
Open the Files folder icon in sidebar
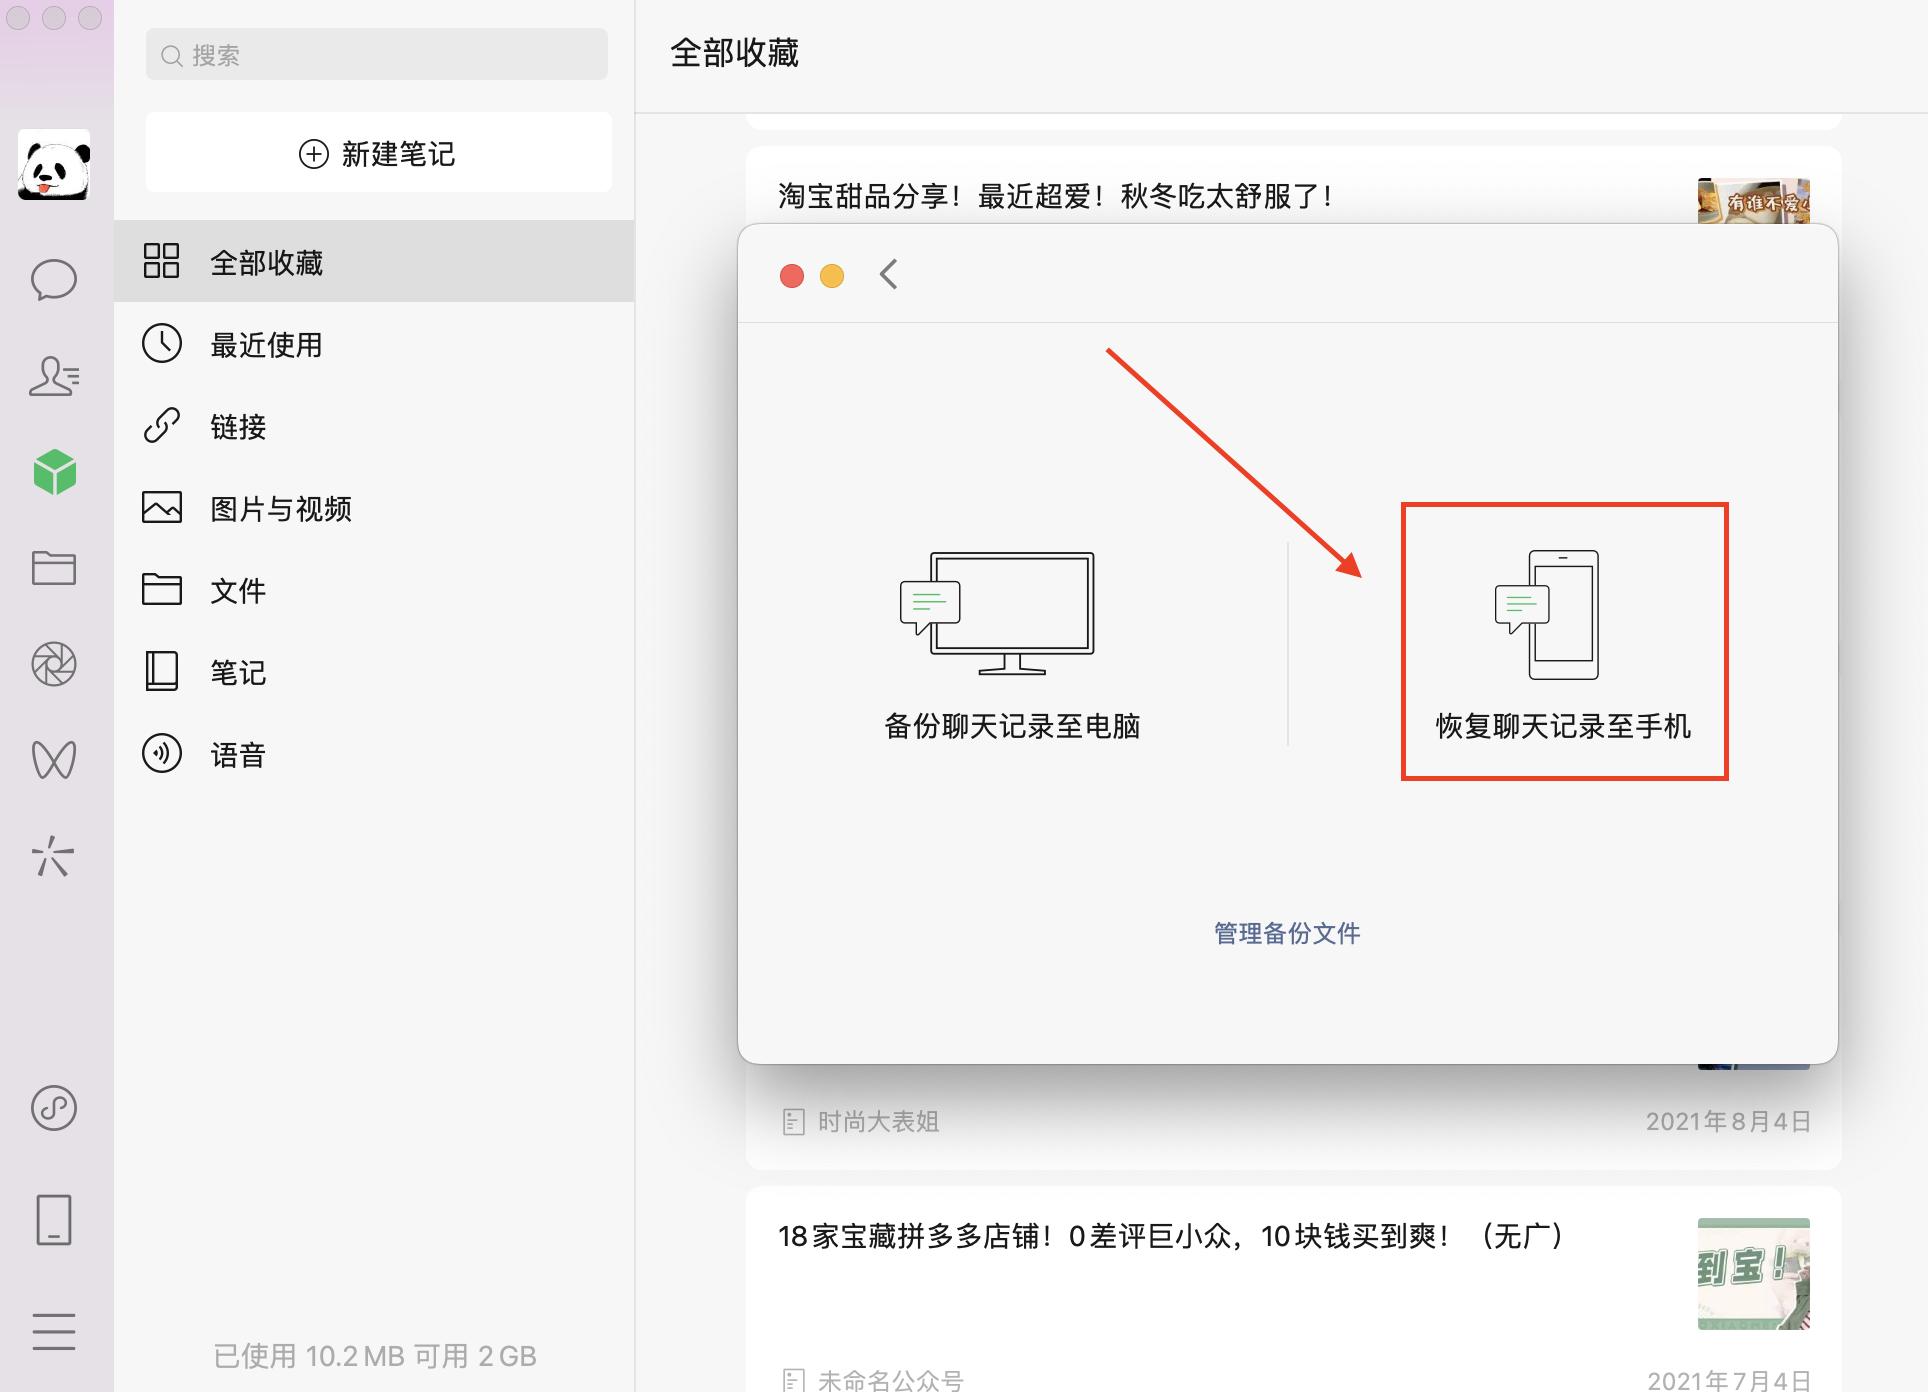55,568
